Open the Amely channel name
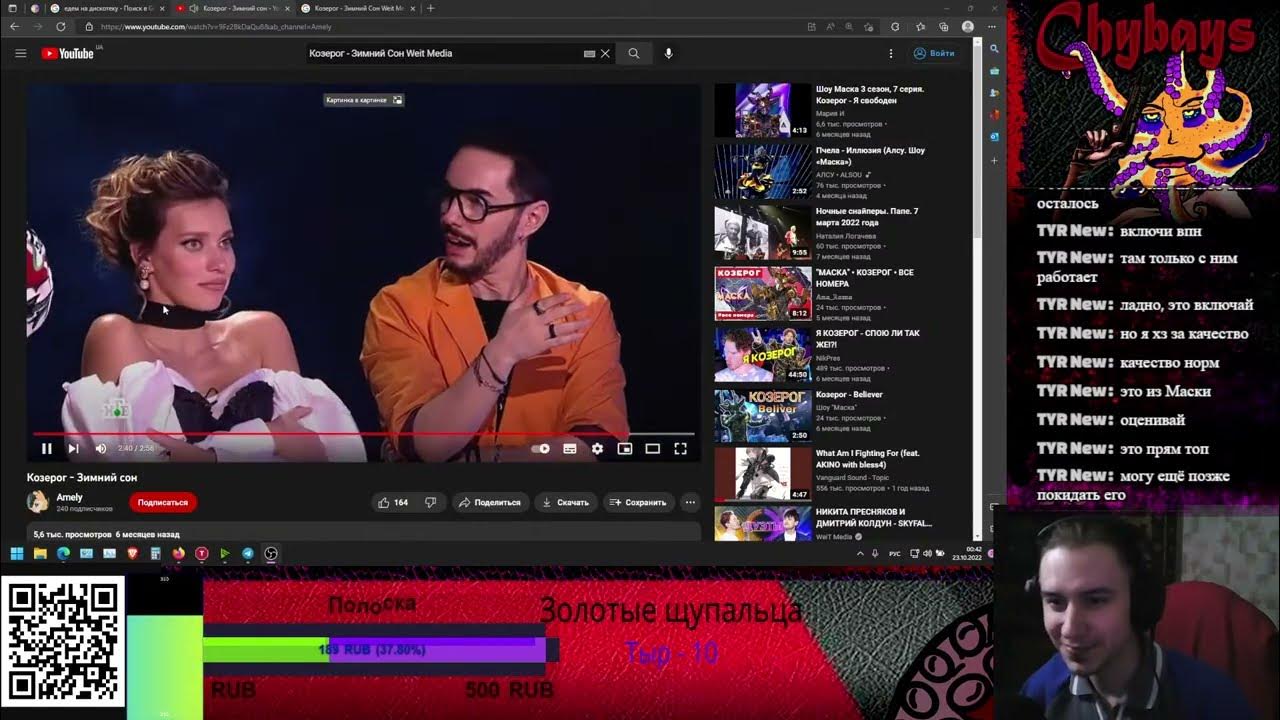 click(x=70, y=497)
